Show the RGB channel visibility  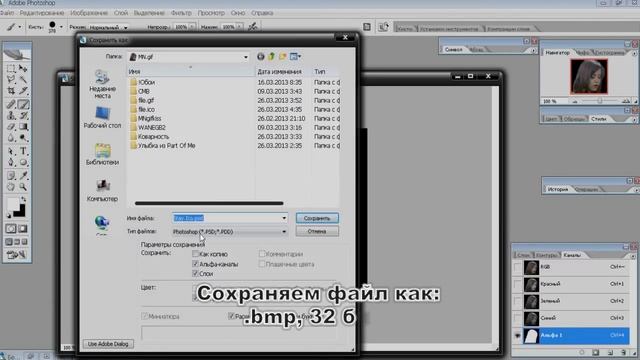point(518,267)
